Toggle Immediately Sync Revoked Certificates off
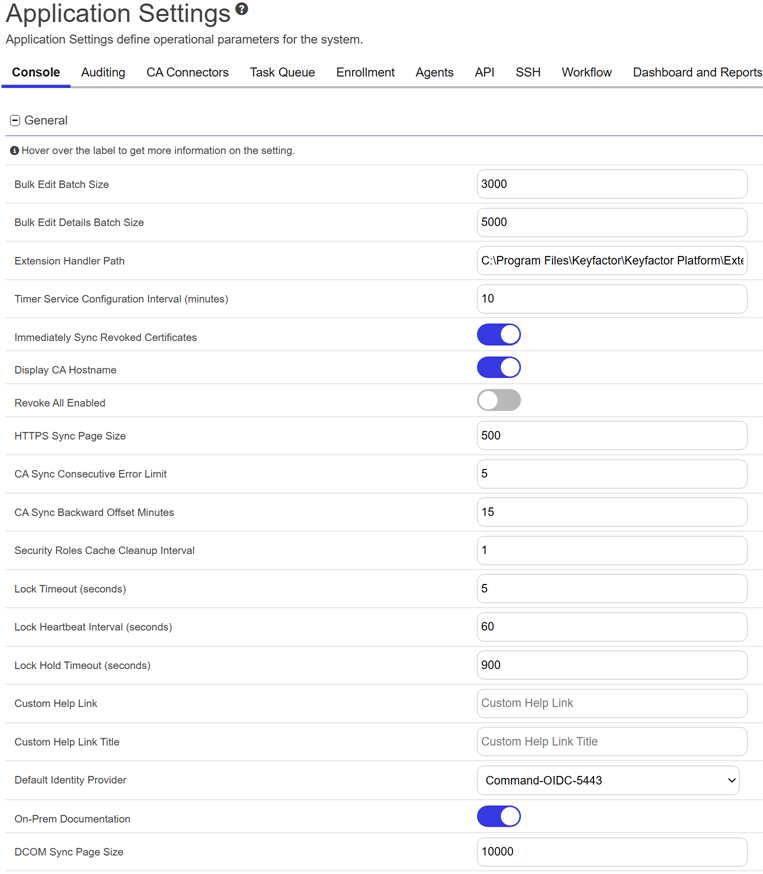763x874 pixels. (498, 335)
